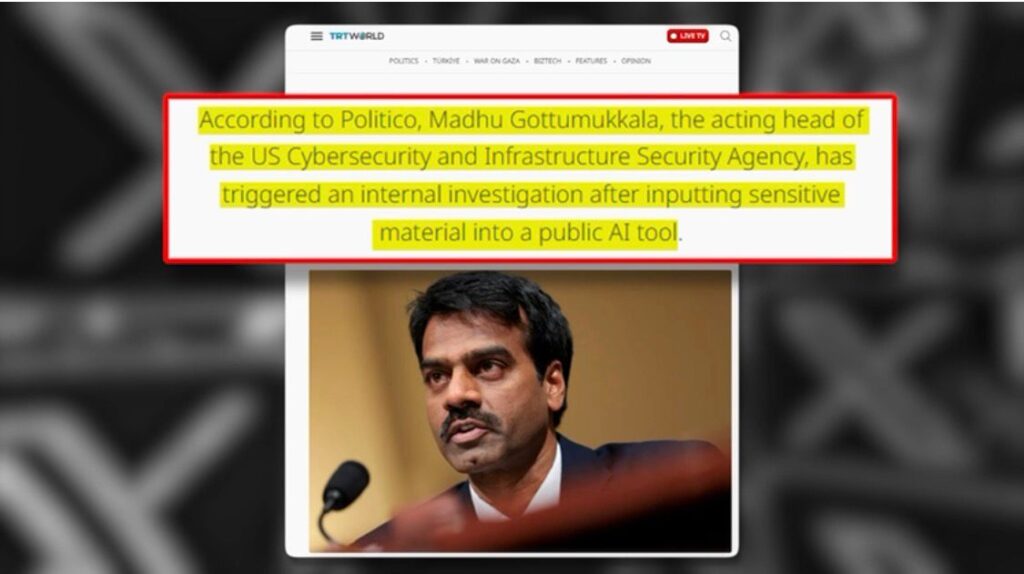
Task: Click the search magnifier icon
Action: pos(726,36)
